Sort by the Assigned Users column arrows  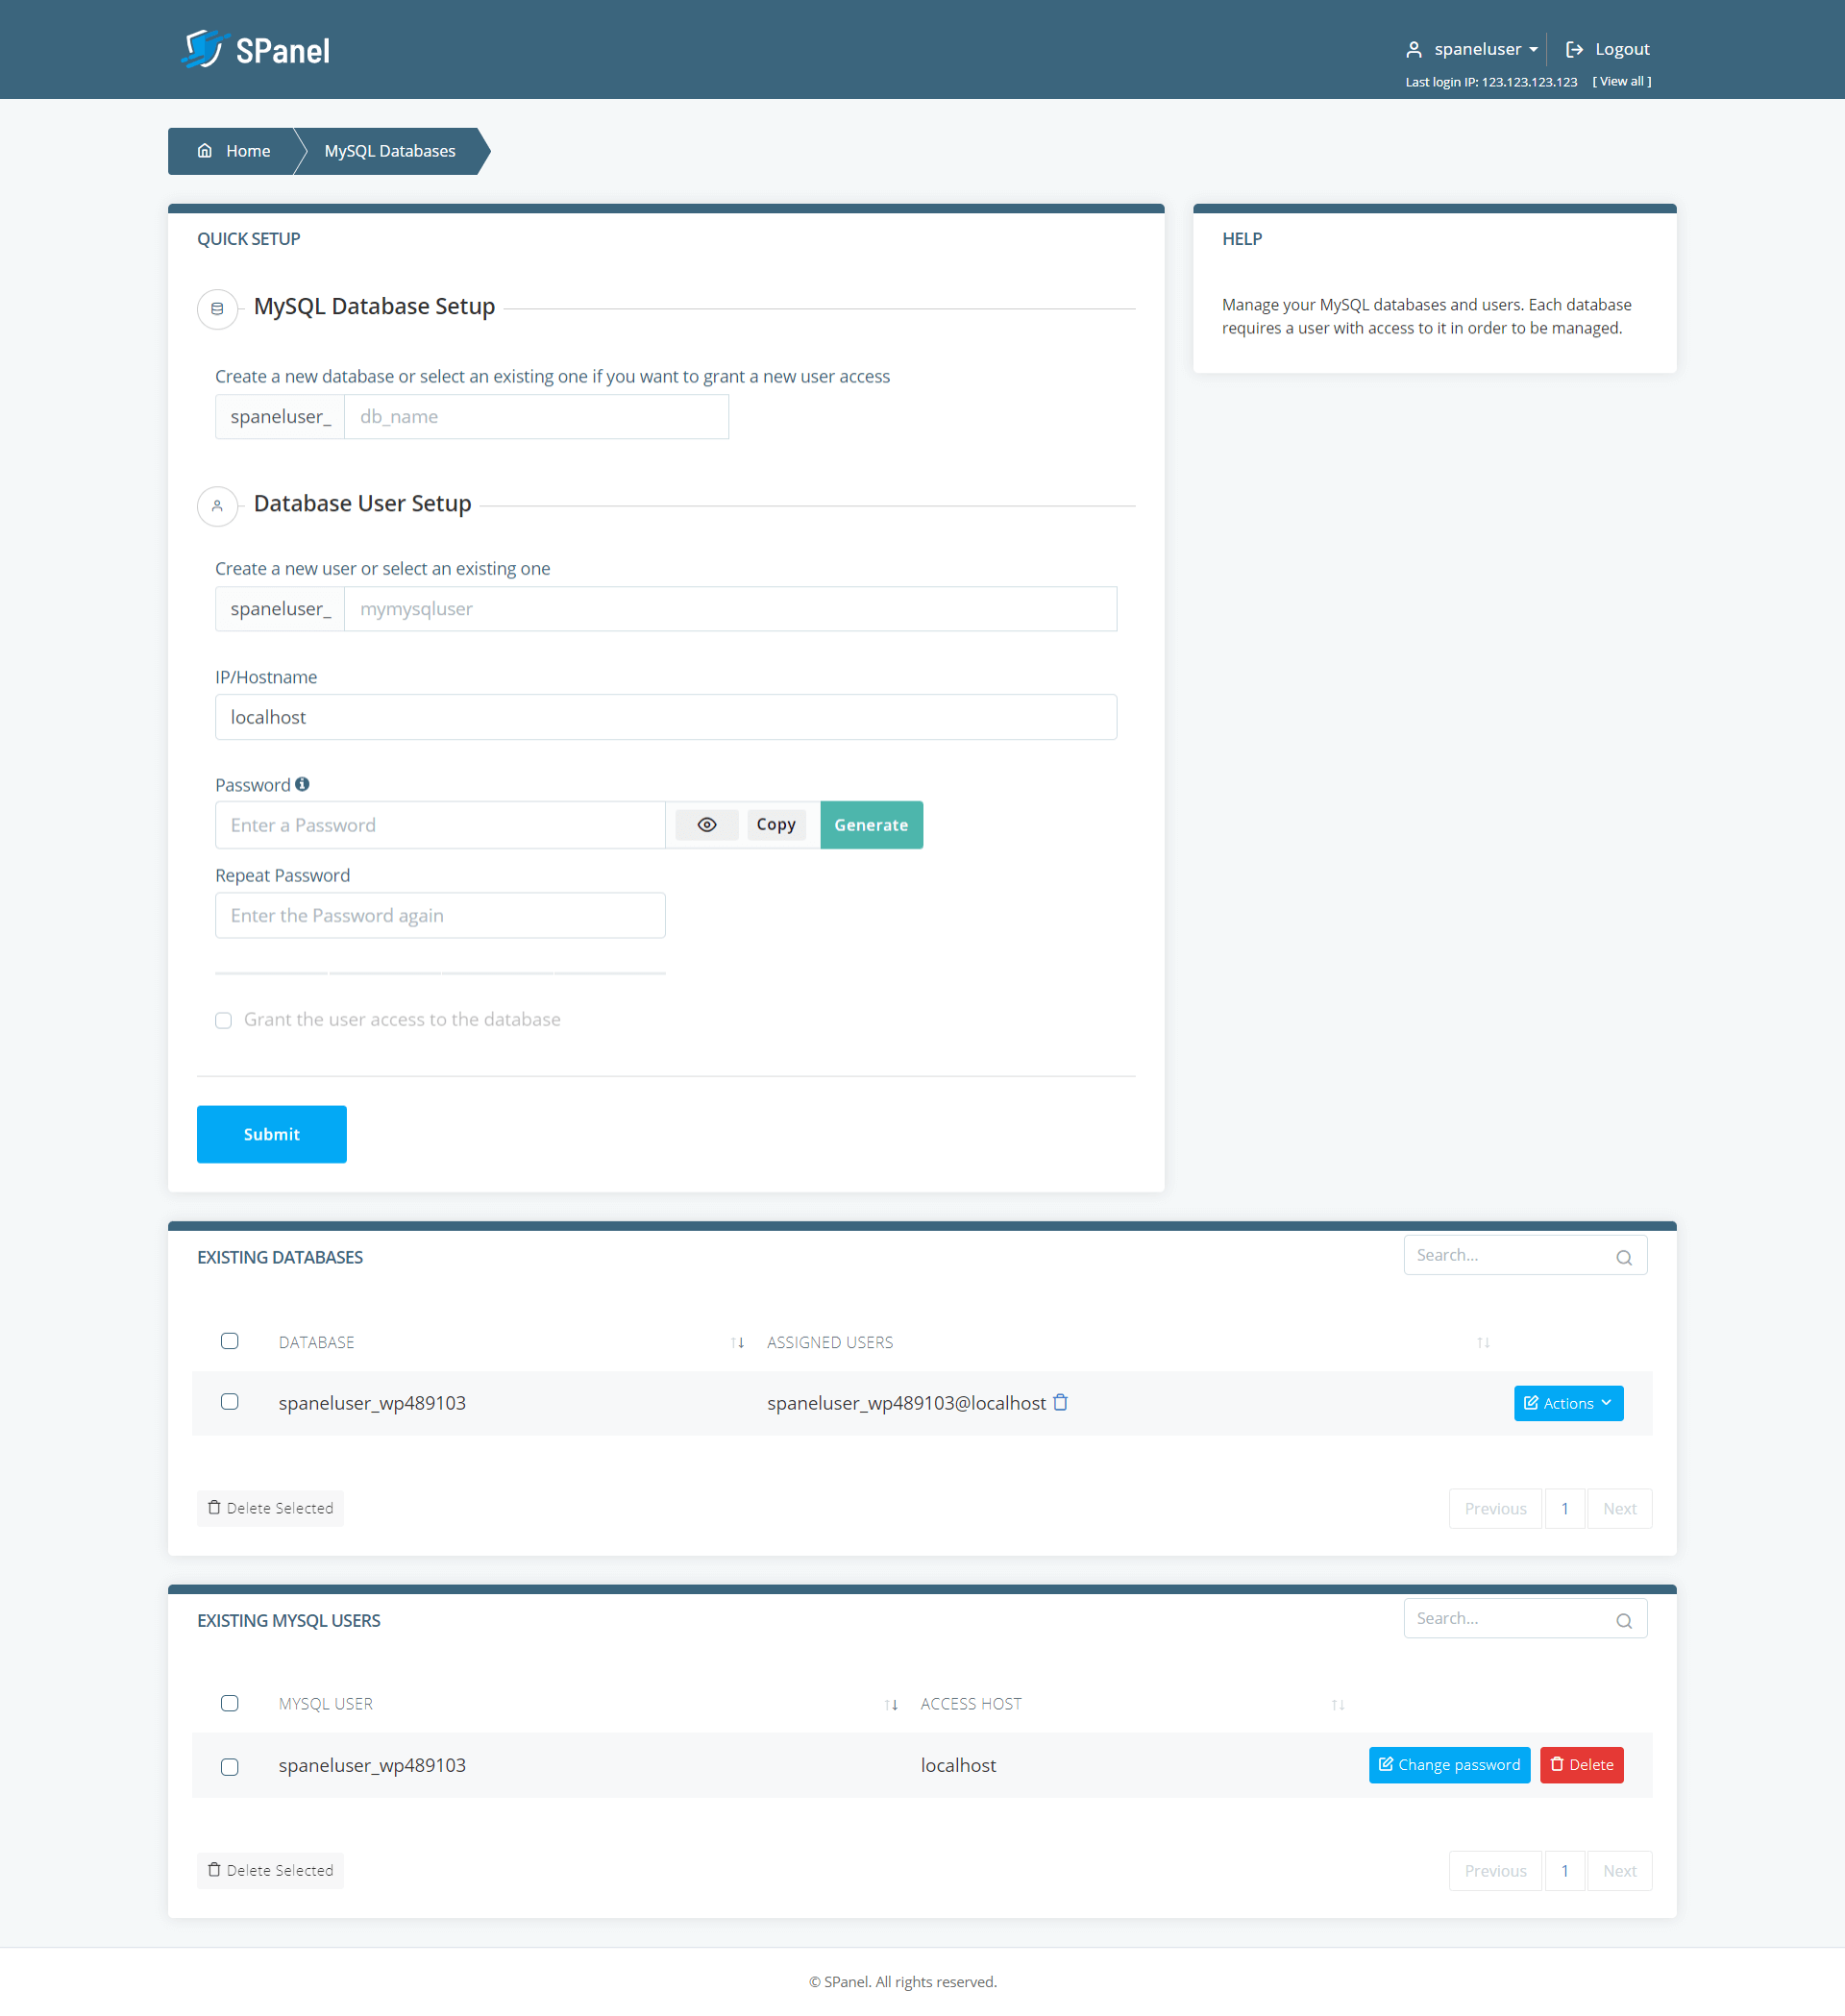click(x=1483, y=1342)
